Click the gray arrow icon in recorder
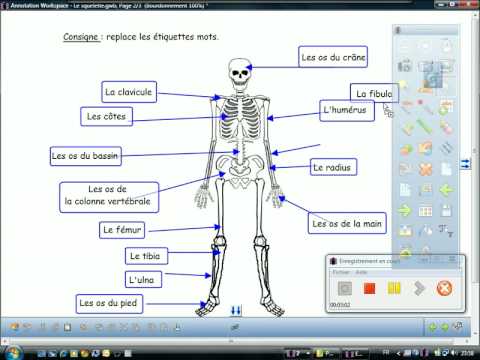 tap(419, 288)
